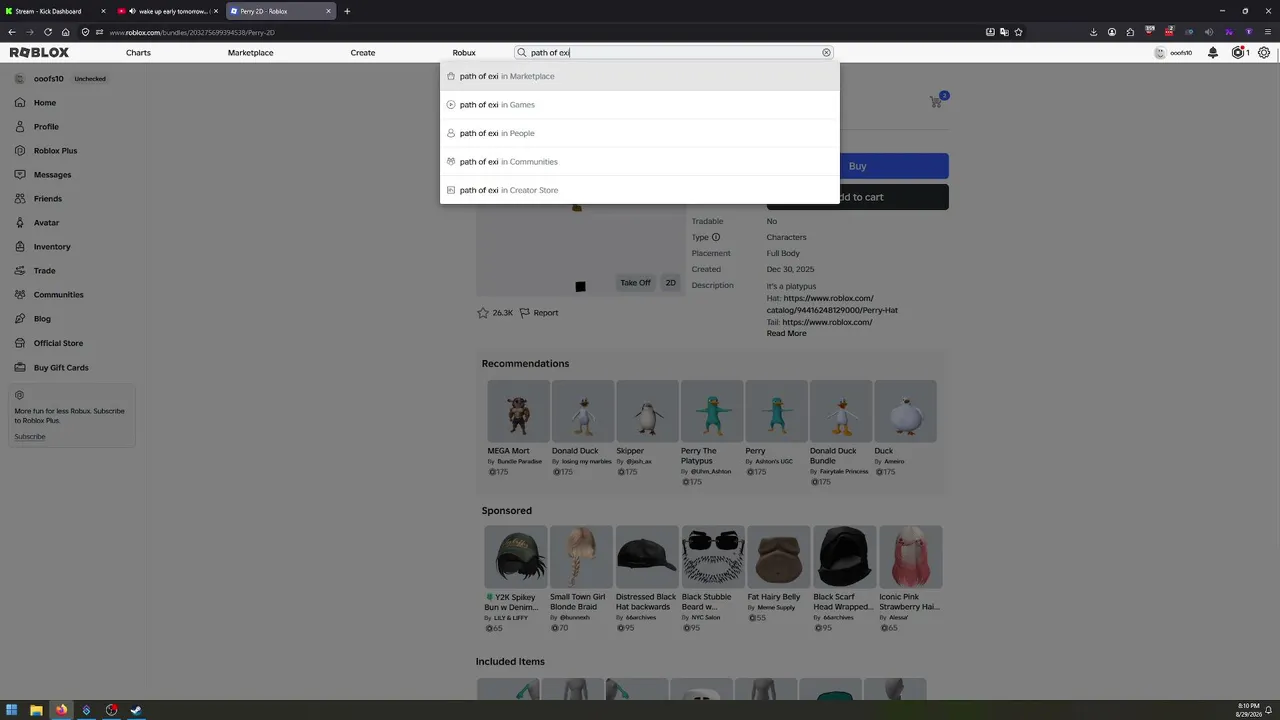Expand description with Read More
The height and width of the screenshot is (720, 1280).
786,333
